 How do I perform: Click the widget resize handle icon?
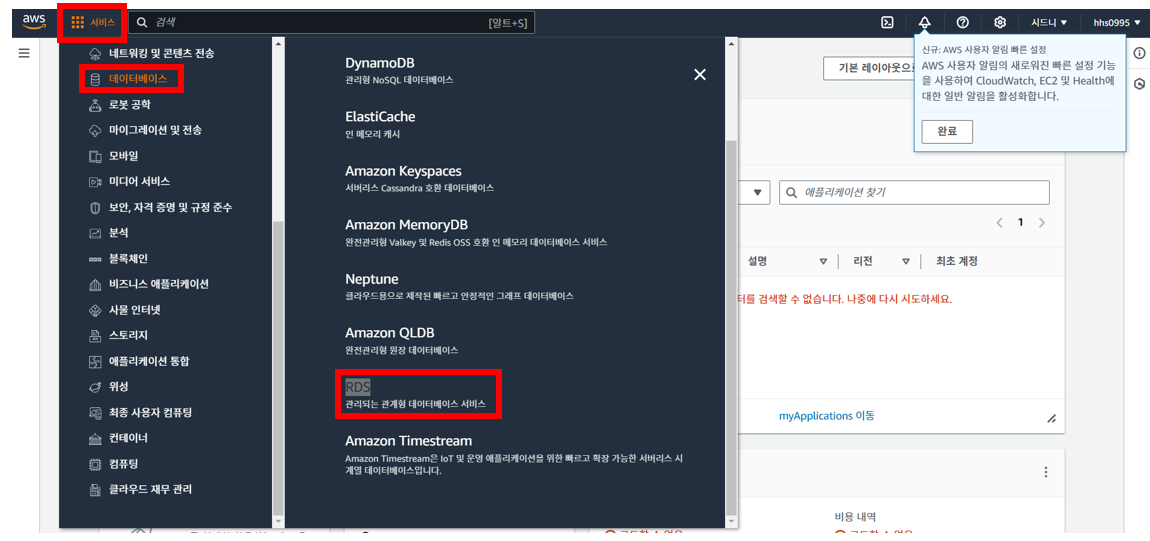(x=1051, y=418)
